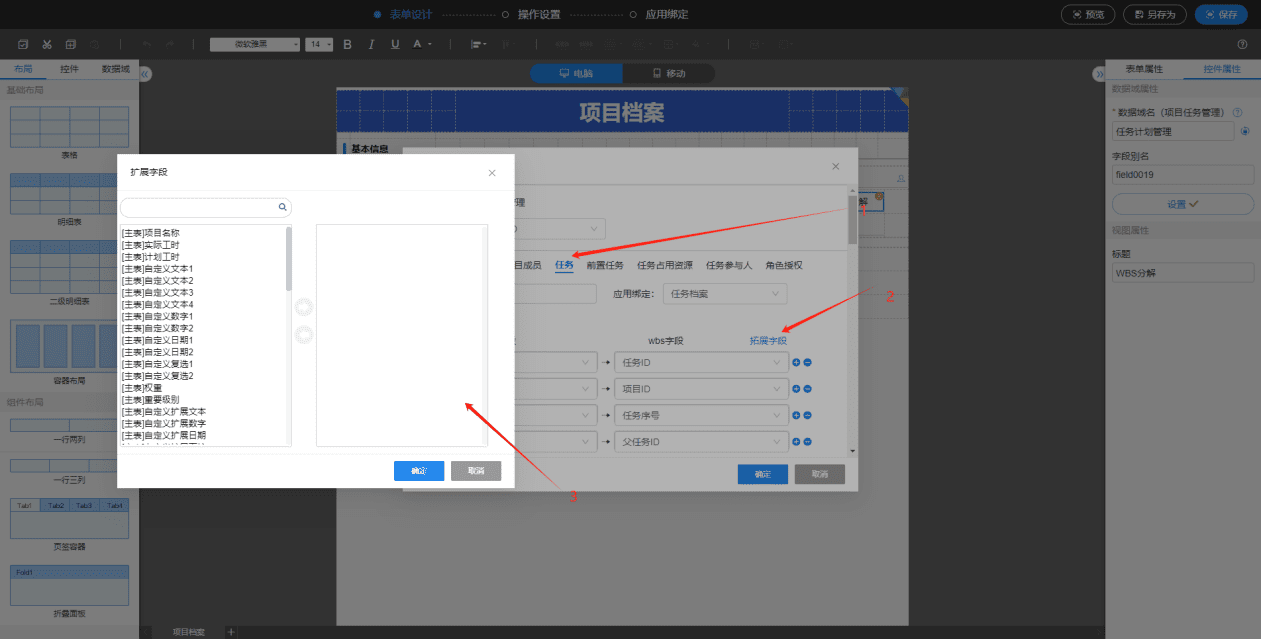Click the 数据域名 input showing 任务计划管理
Viewport: 1261px width, 639px height.
coord(1173,131)
